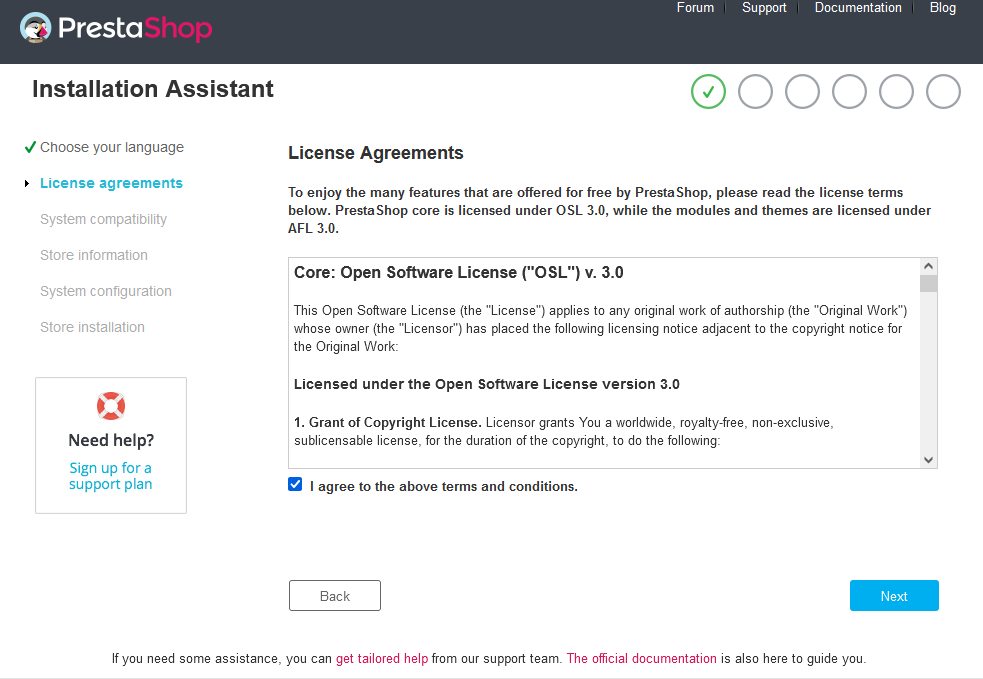Uncheck the agree to terms checkbox

pos(295,484)
